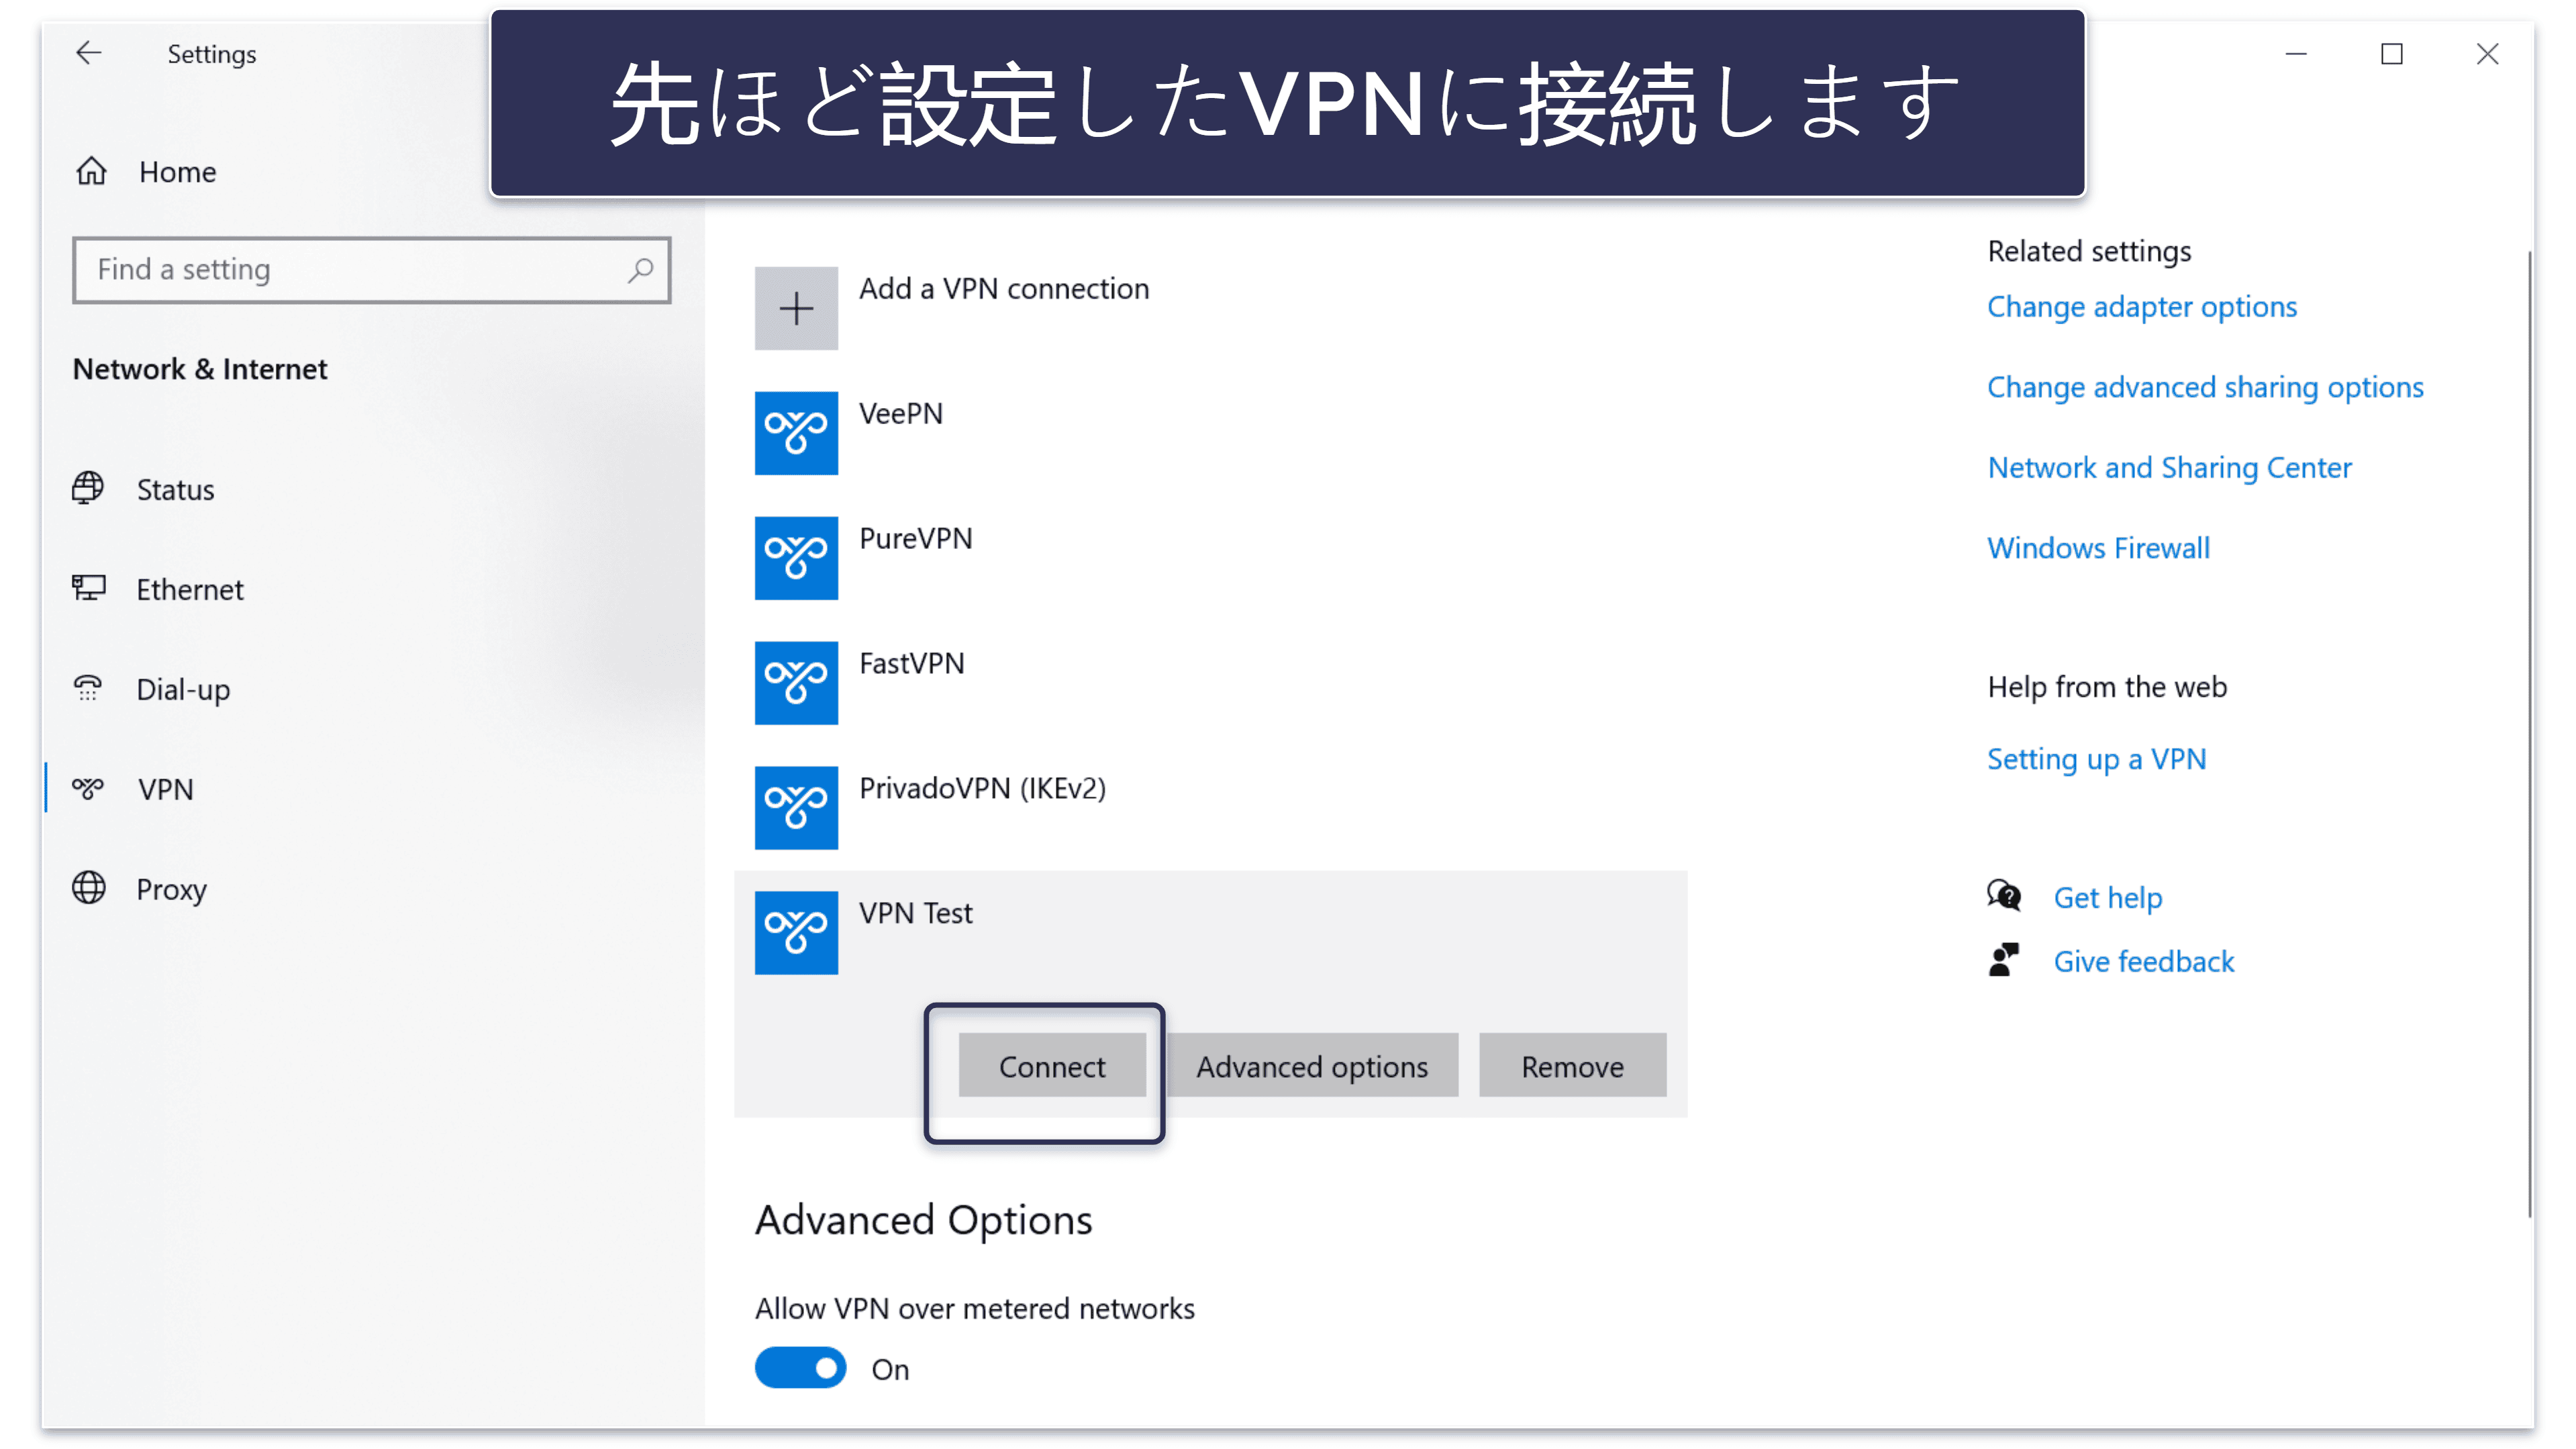Connect to the VPN Test connection
Viewport: 2576px width, 1449px height.
(x=1052, y=1066)
